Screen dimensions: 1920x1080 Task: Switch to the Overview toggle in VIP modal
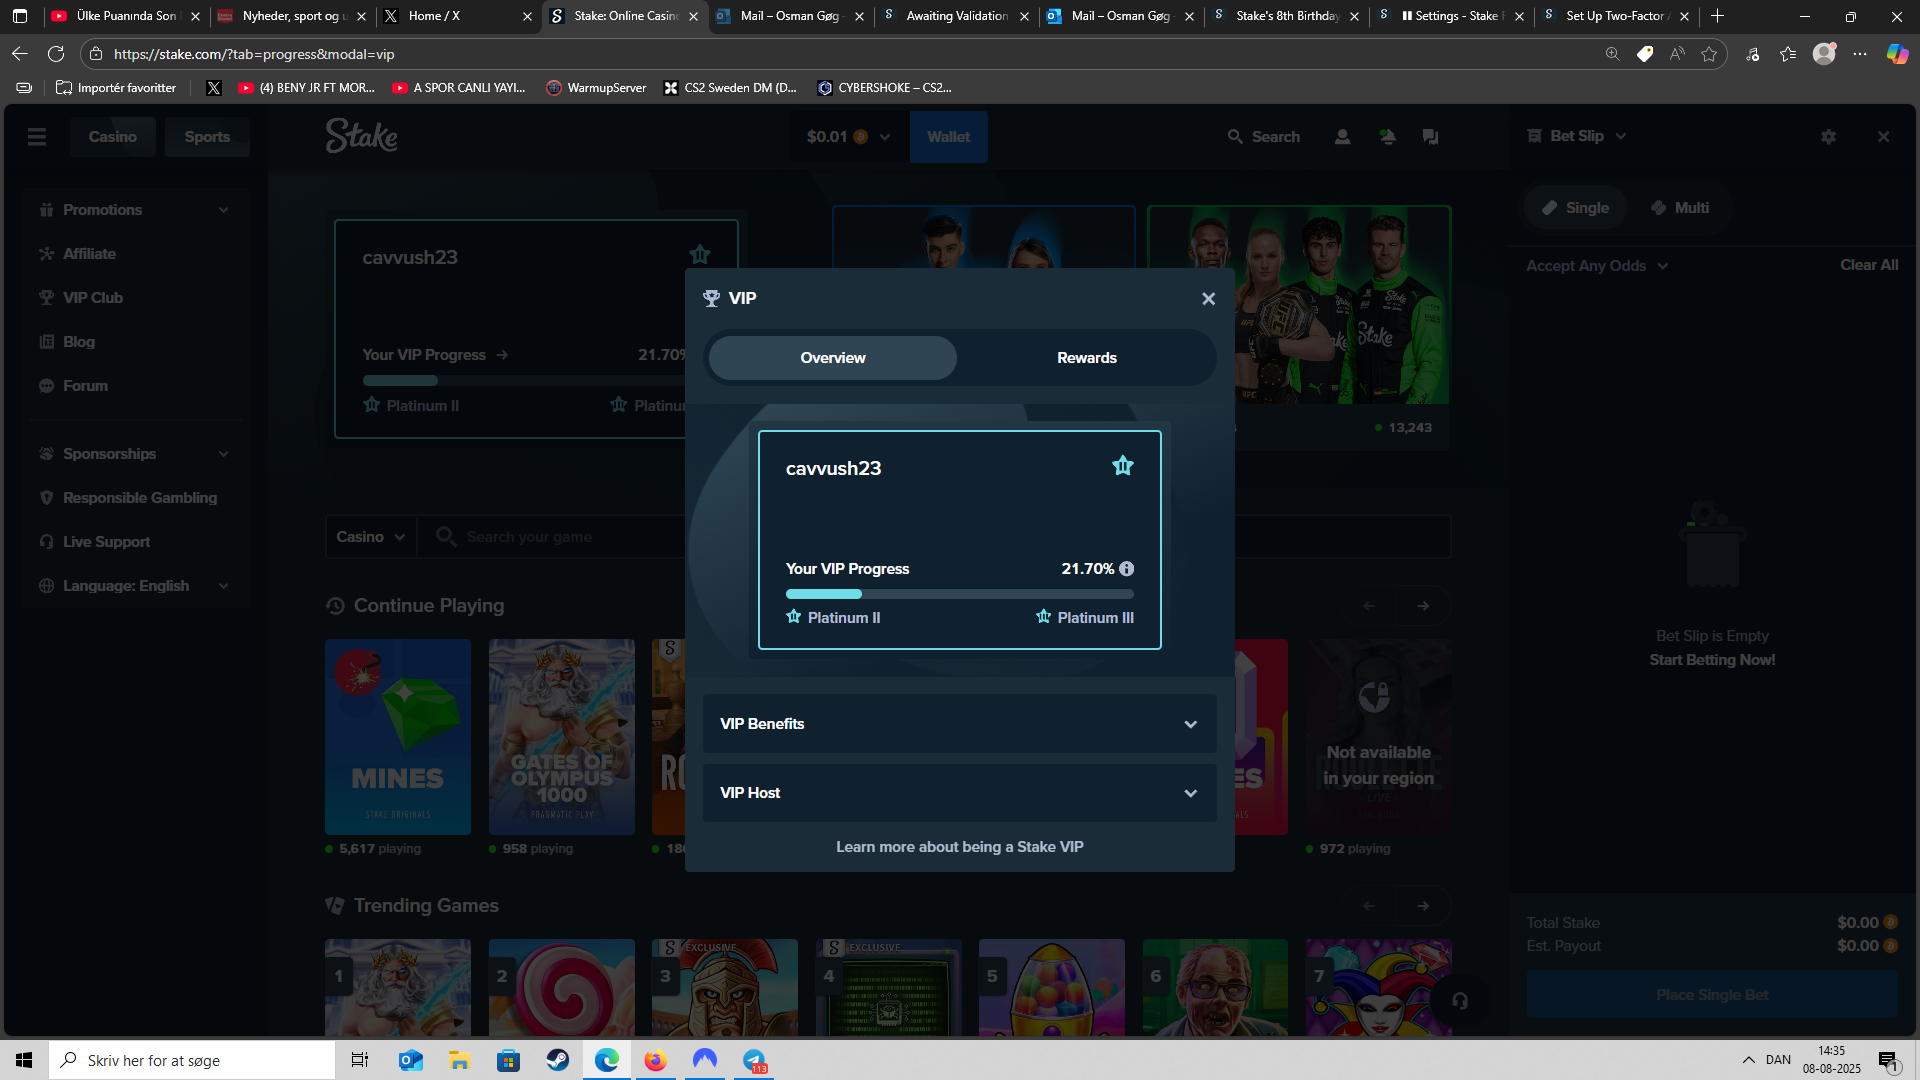click(832, 358)
